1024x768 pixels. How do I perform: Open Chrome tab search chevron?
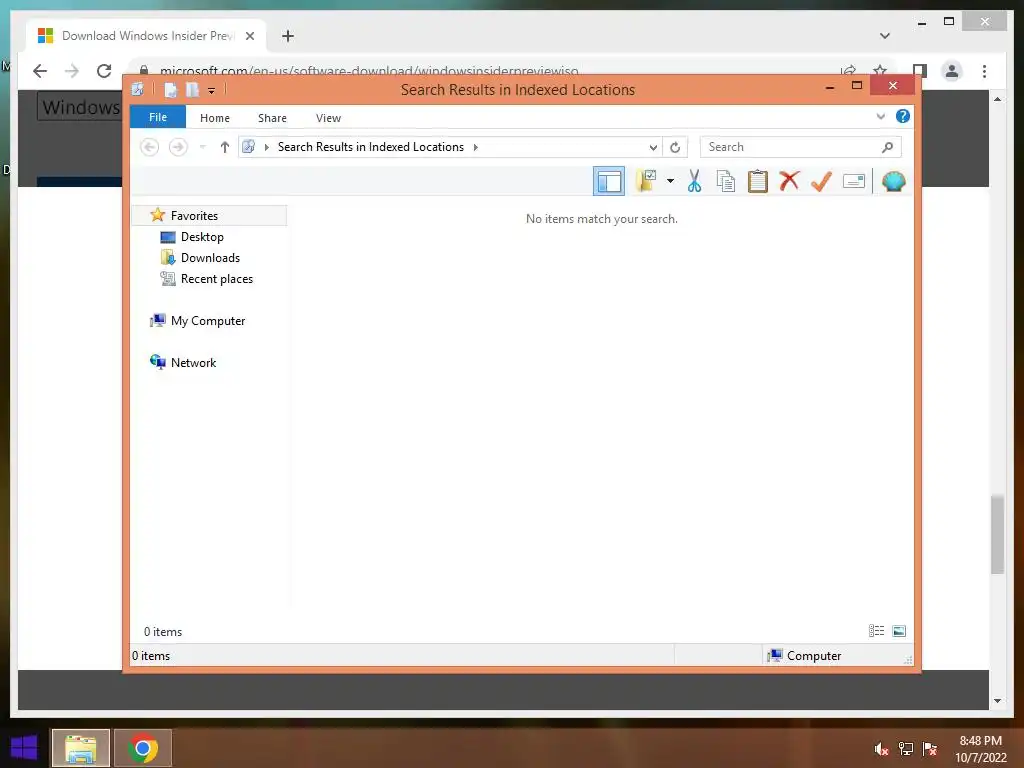coord(885,36)
